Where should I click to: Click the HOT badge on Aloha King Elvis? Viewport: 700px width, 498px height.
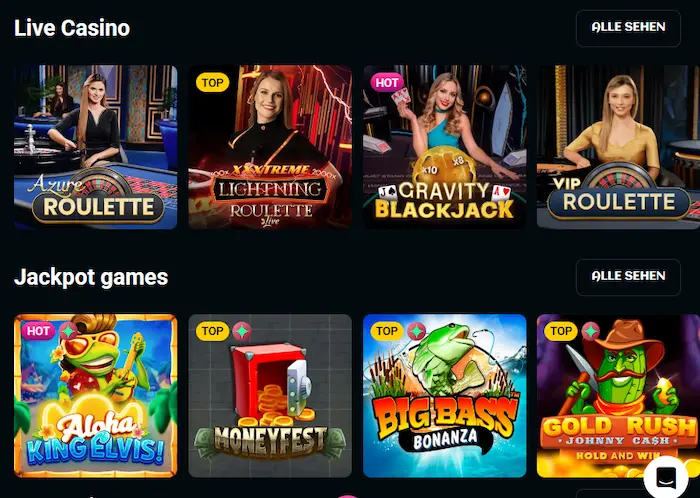[x=38, y=331]
